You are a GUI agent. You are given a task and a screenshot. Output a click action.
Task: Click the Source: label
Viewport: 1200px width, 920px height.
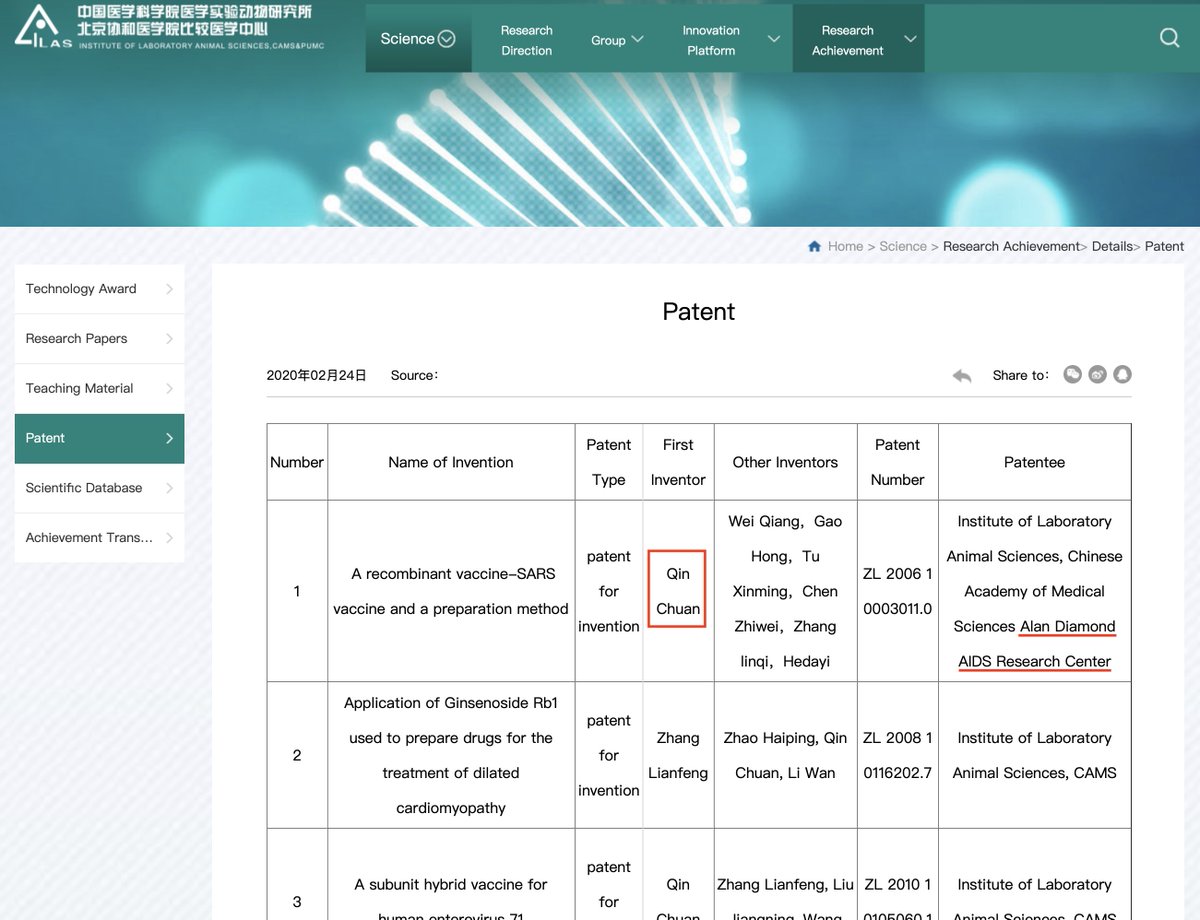tap(414, 376)
